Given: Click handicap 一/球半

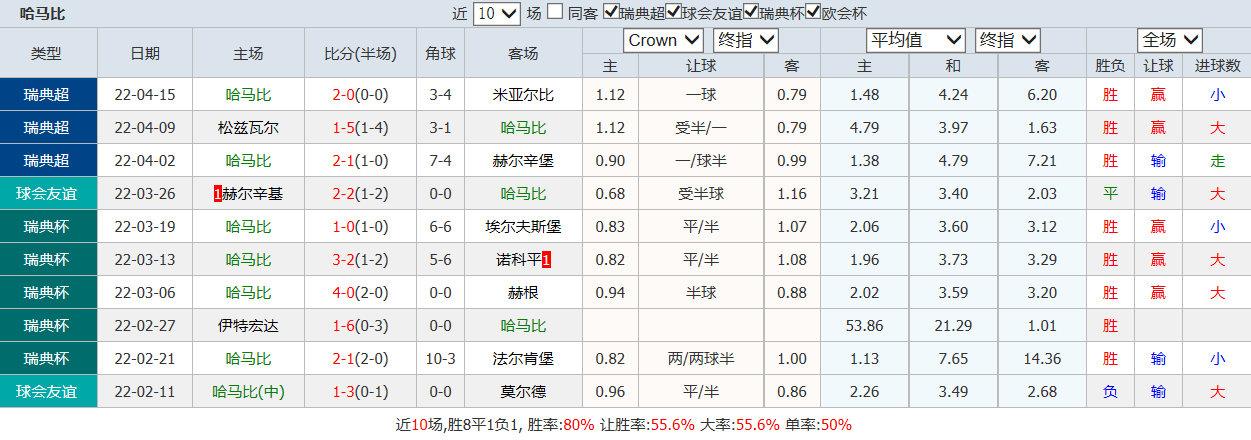Looking at the screenshot, I should click(701, 161).
